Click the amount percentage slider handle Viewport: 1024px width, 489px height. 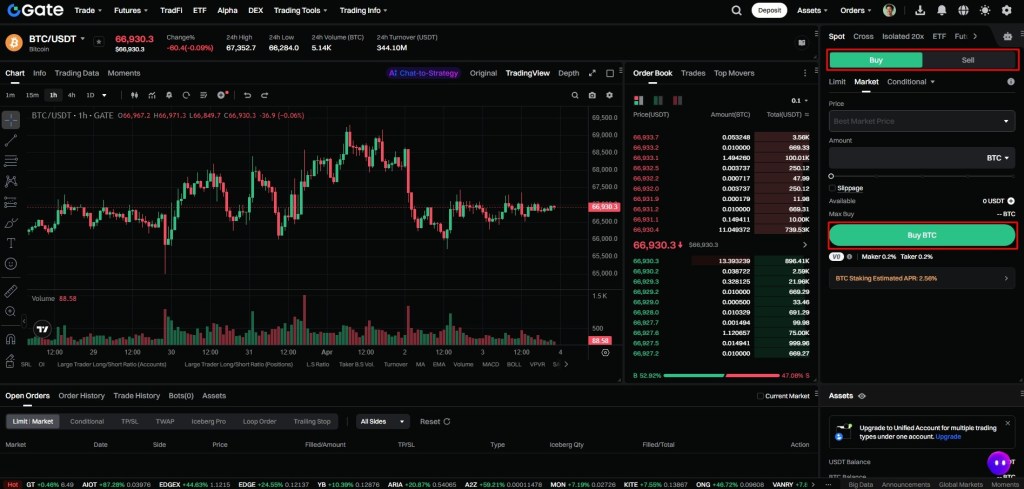(831, 176)
